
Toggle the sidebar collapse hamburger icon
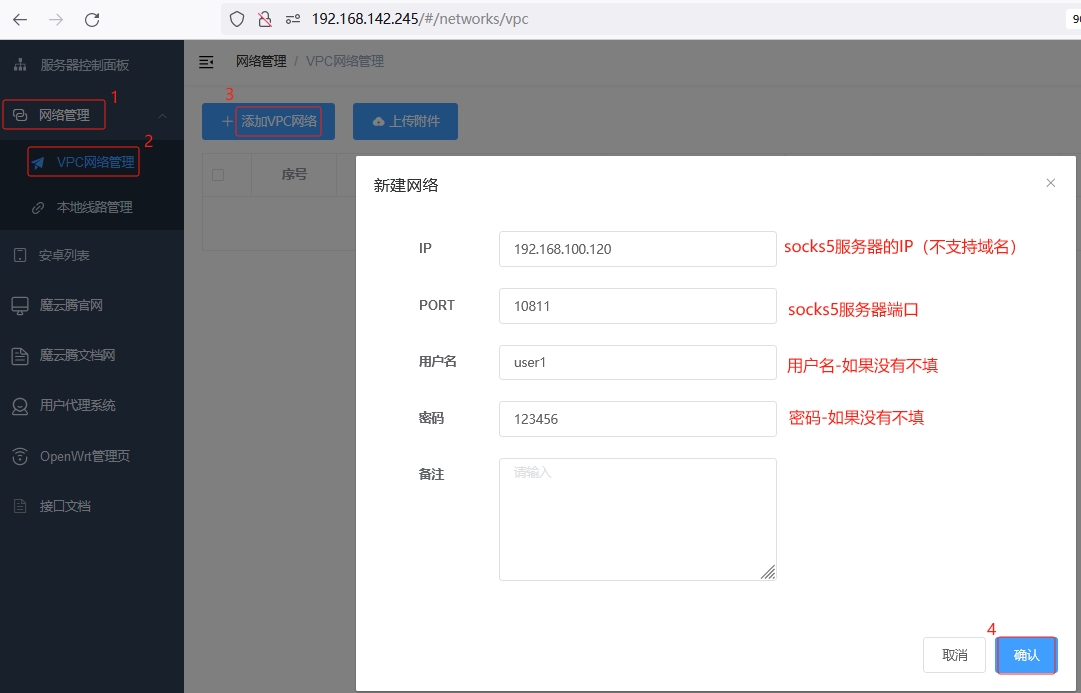[206, 62]
